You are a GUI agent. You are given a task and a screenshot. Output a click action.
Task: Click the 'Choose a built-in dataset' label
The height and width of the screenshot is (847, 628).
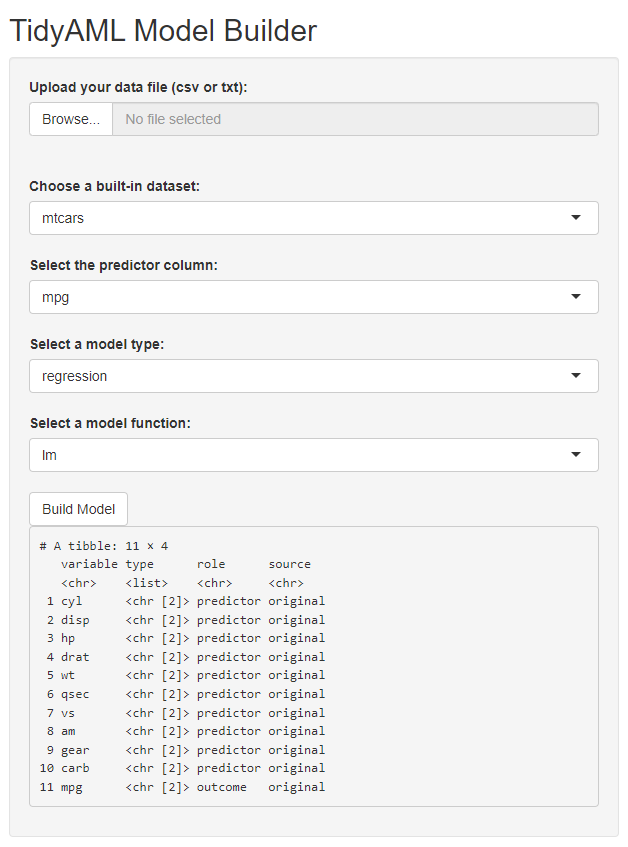click(114, 186)
